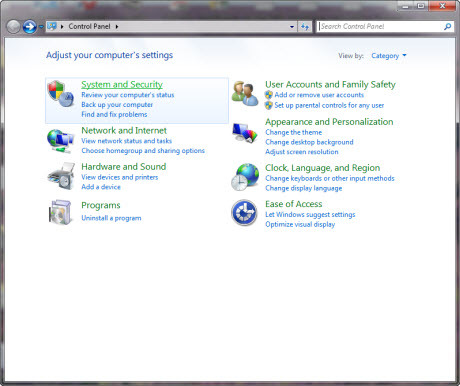The width and height of the screenshot is (460, 386).
Task: Open the Ease of Access icon
Action: click(x=245, y=213)
